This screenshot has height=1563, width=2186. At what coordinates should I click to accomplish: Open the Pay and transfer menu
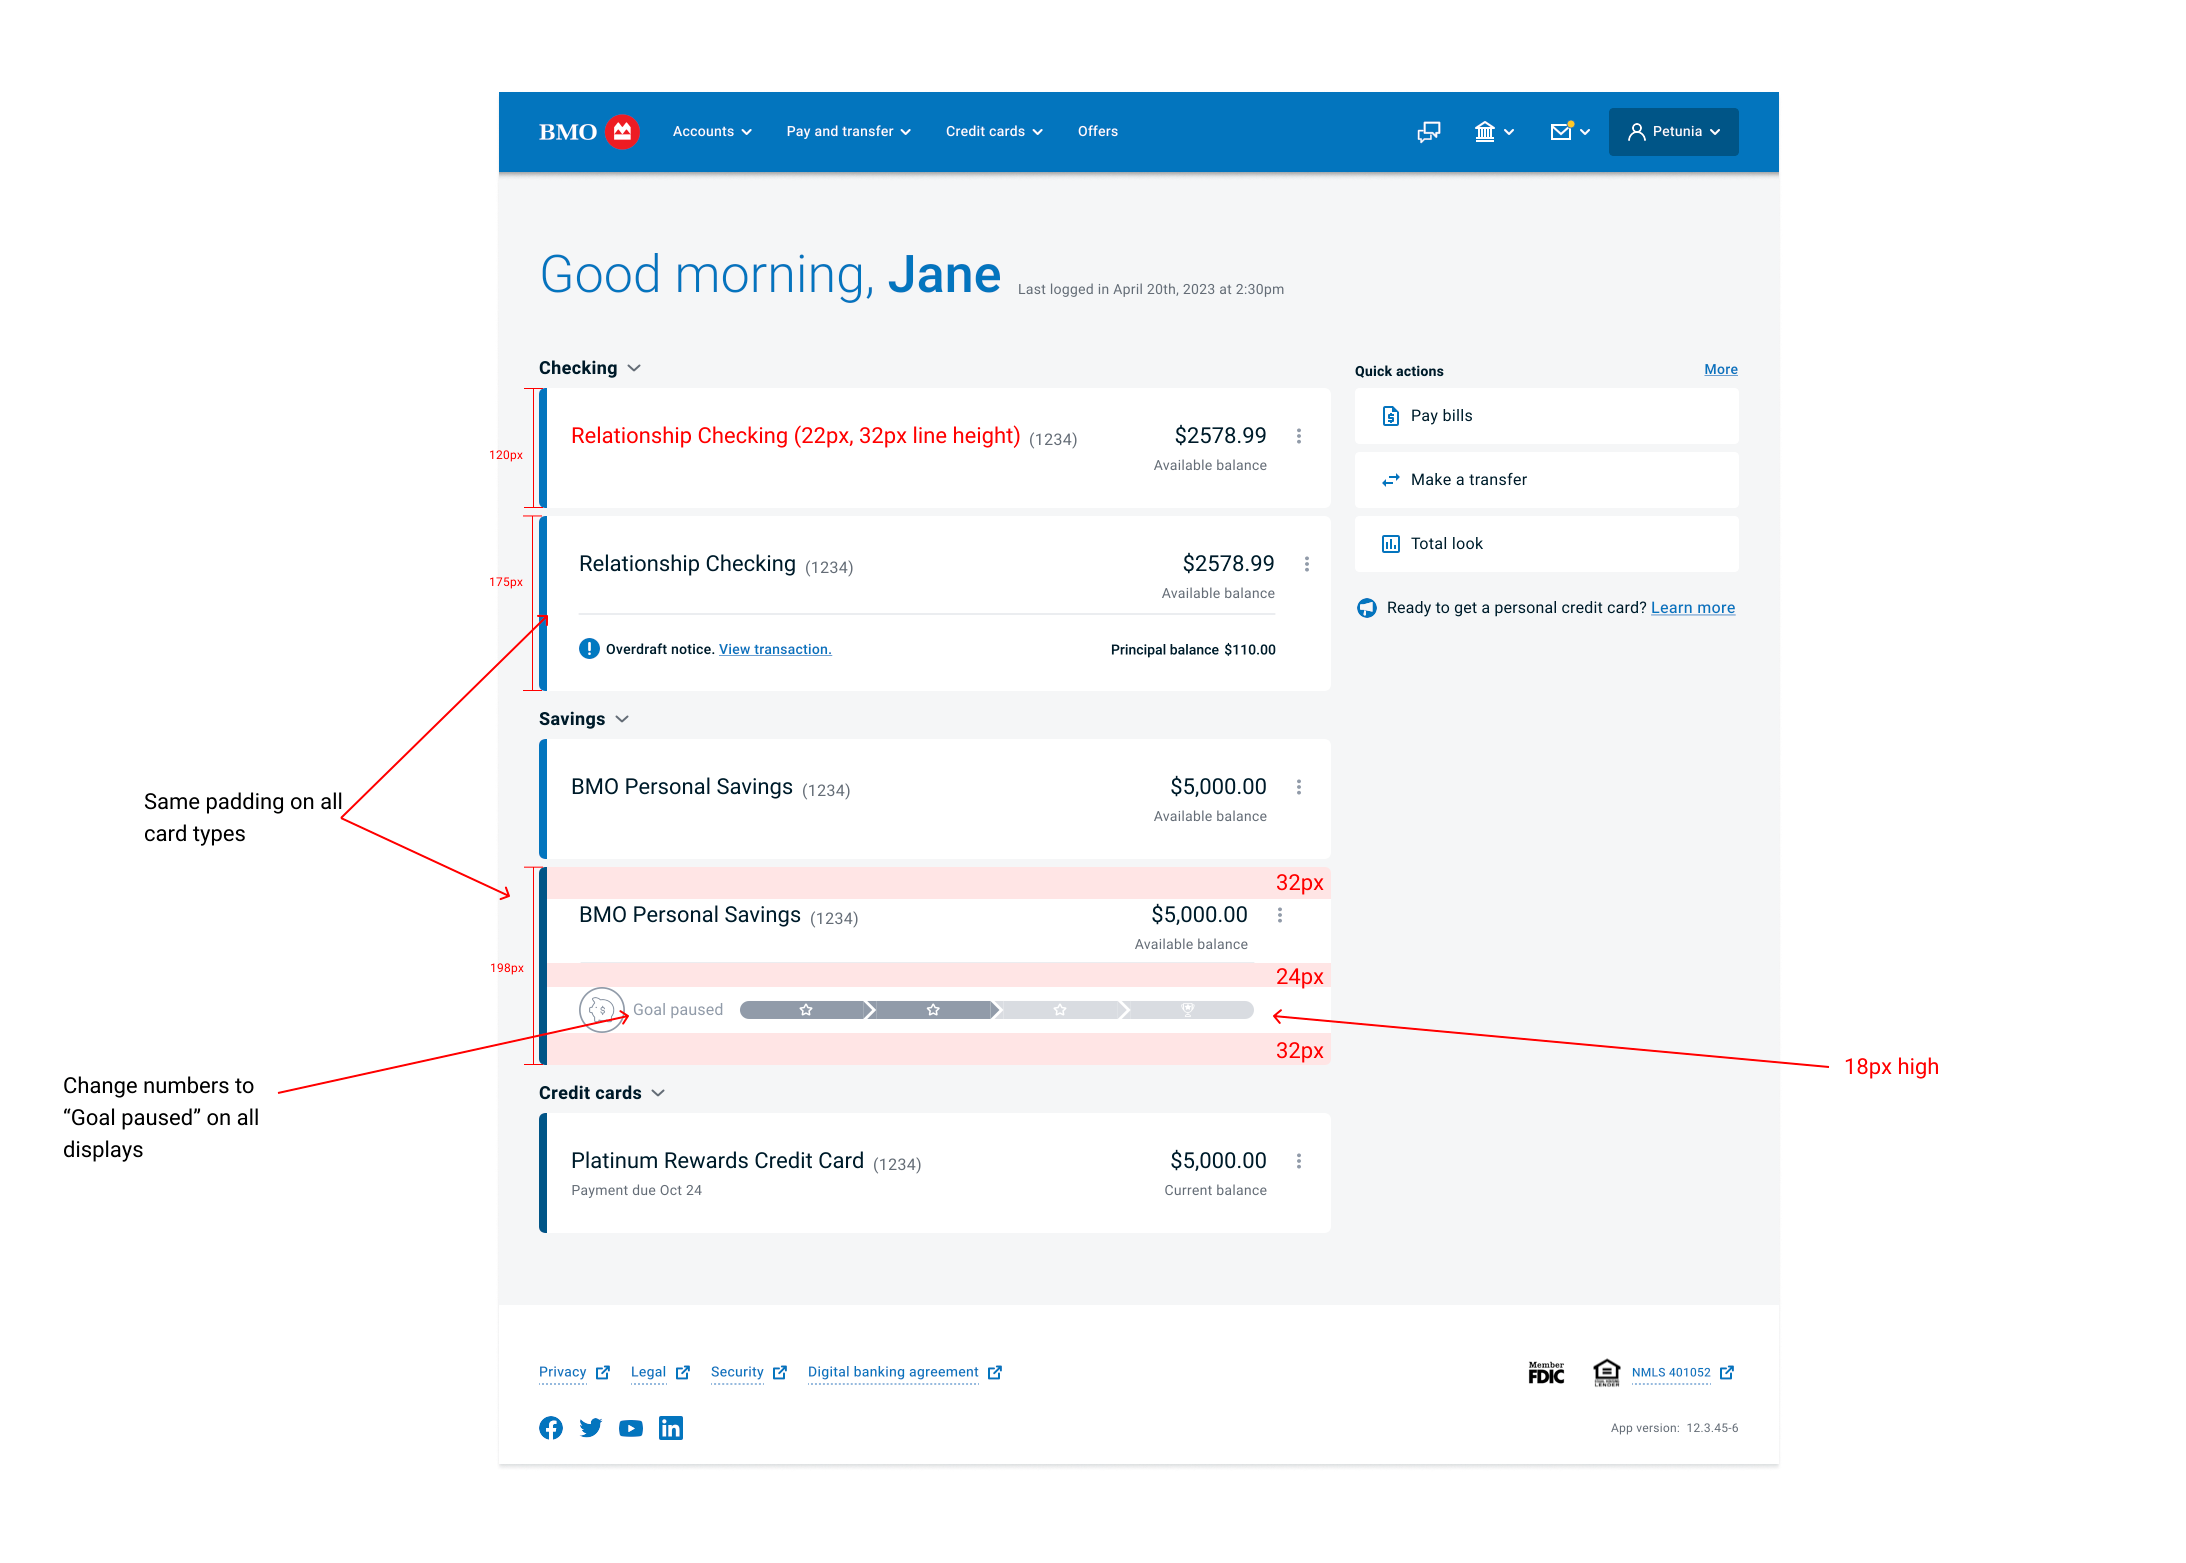(x=848, y=132)
